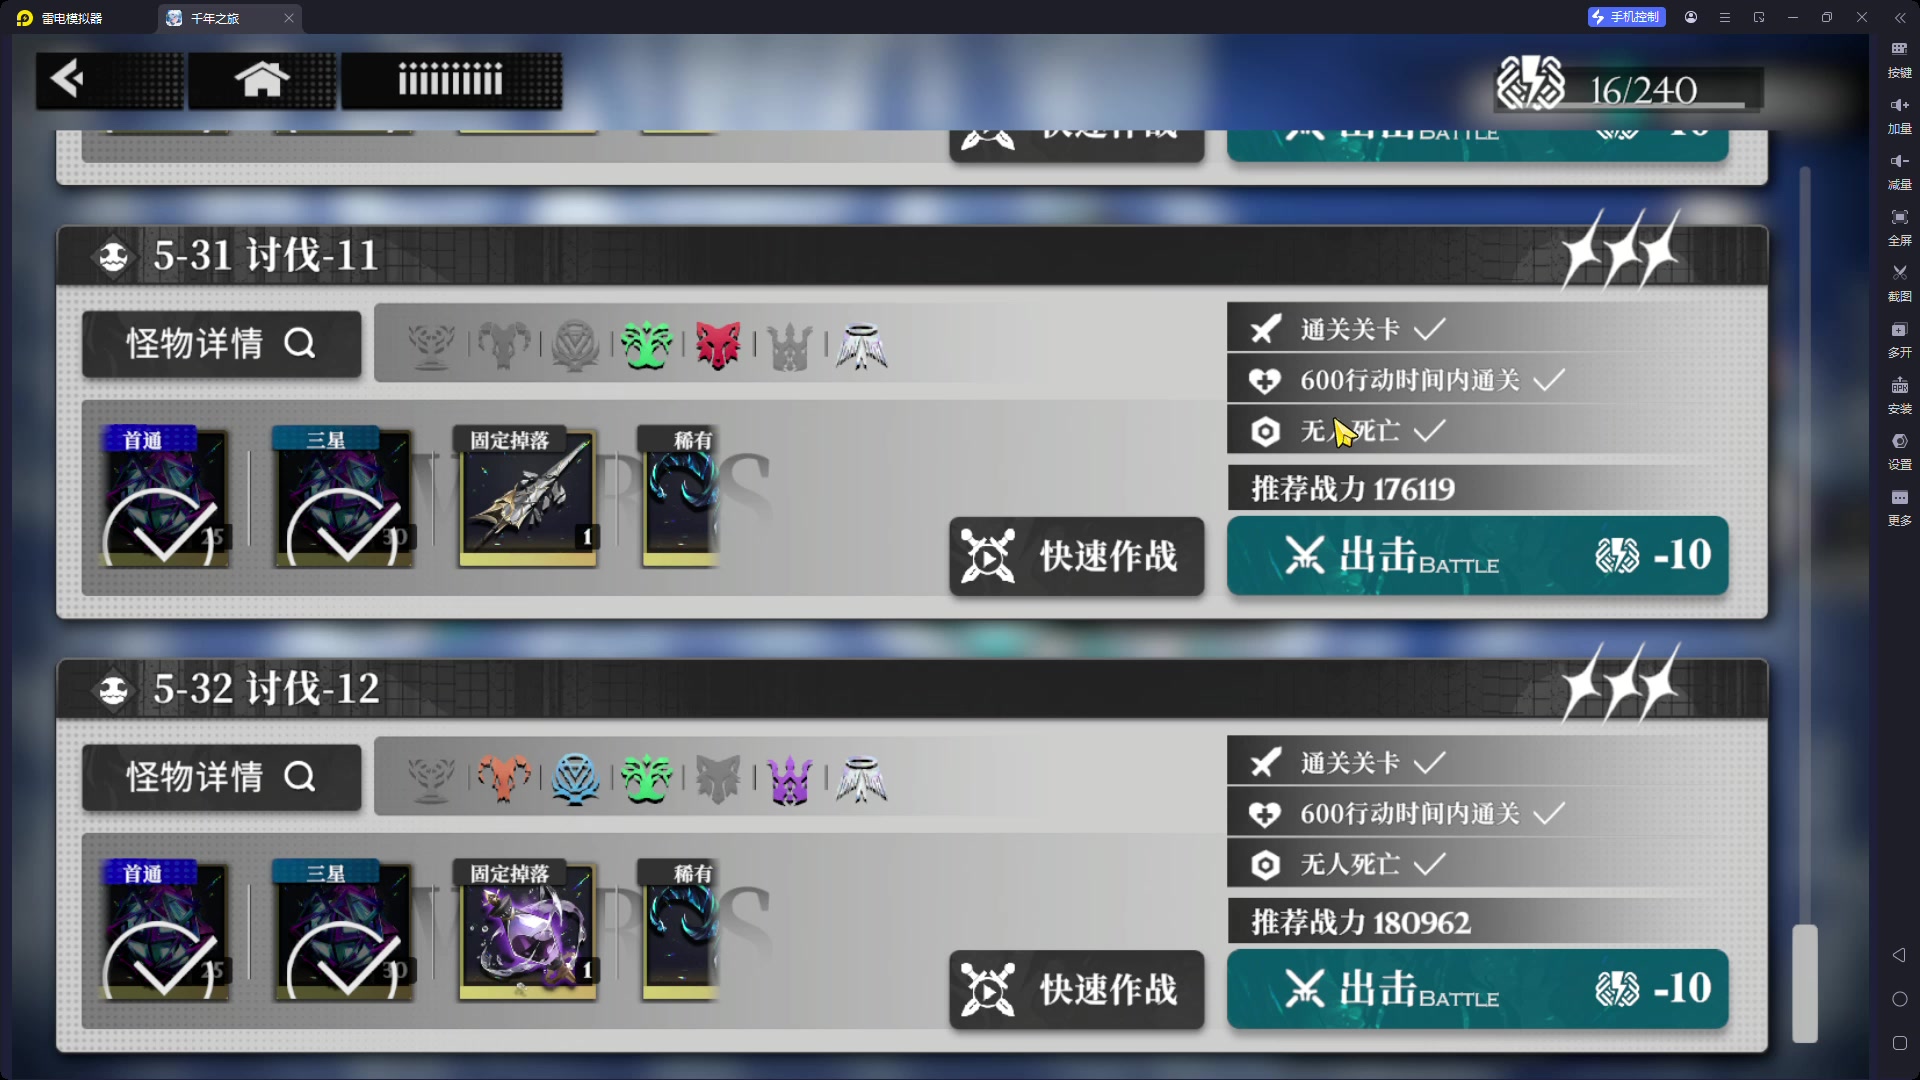Click the 手机控制 button in title bar
Screen dimensions: 1920x1080
click(x=1626, y=17)
